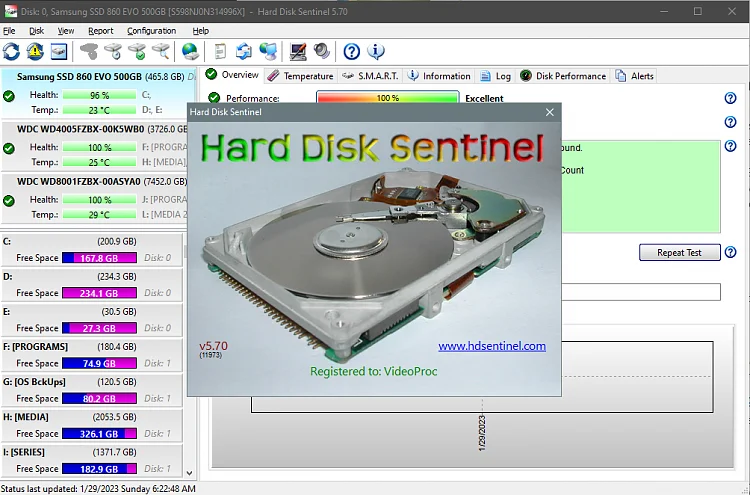Open the Report menu
Image resolution: width=750 pixels, height=495 pixels.
click(100, 31)
